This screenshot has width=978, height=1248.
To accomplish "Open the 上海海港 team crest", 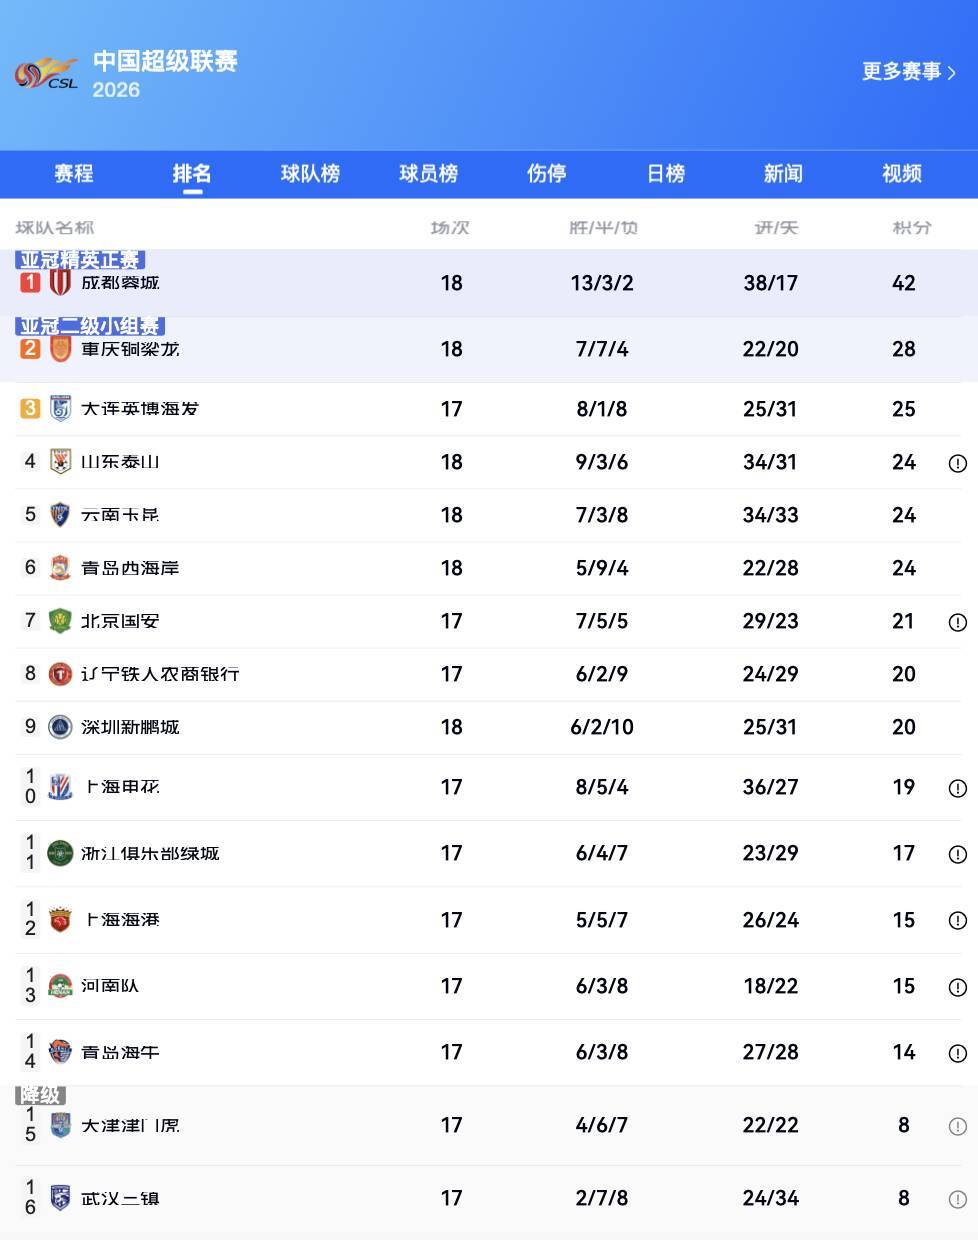I will 60,920.
